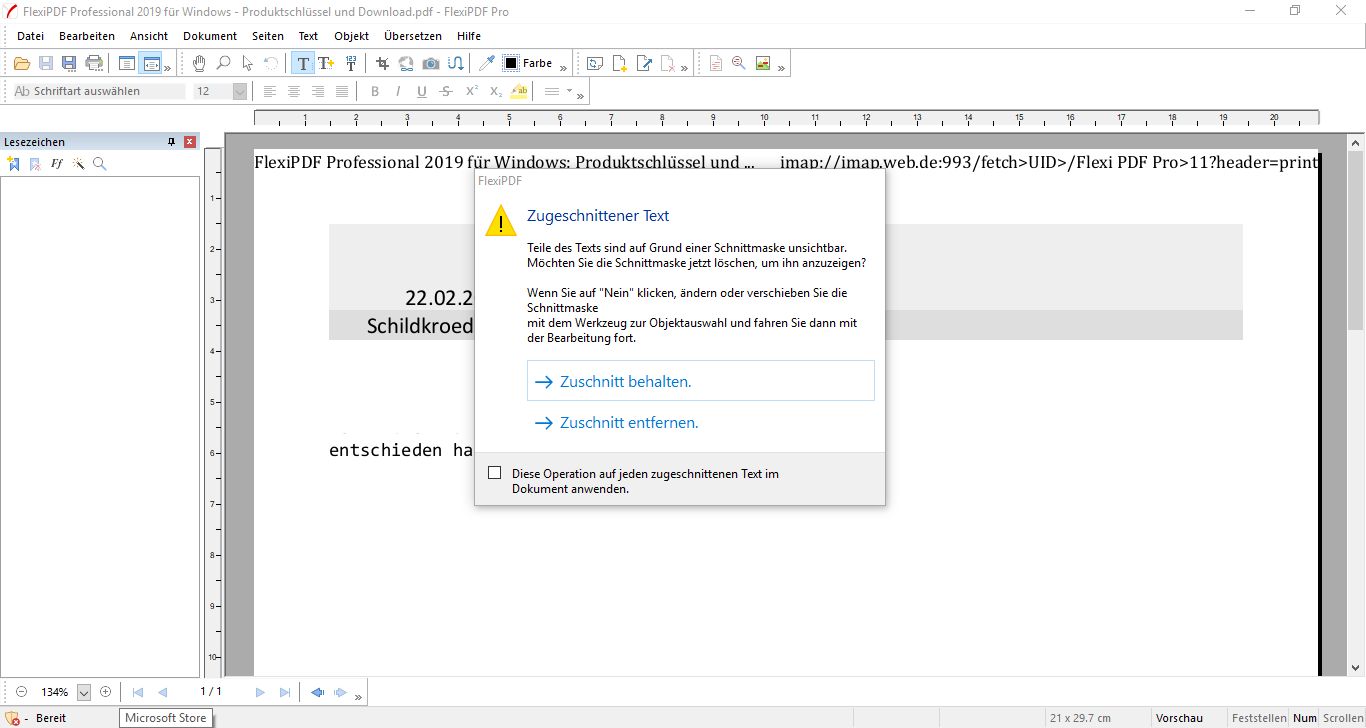
Task: Click the crop tool icon
Action: point(382,63)
